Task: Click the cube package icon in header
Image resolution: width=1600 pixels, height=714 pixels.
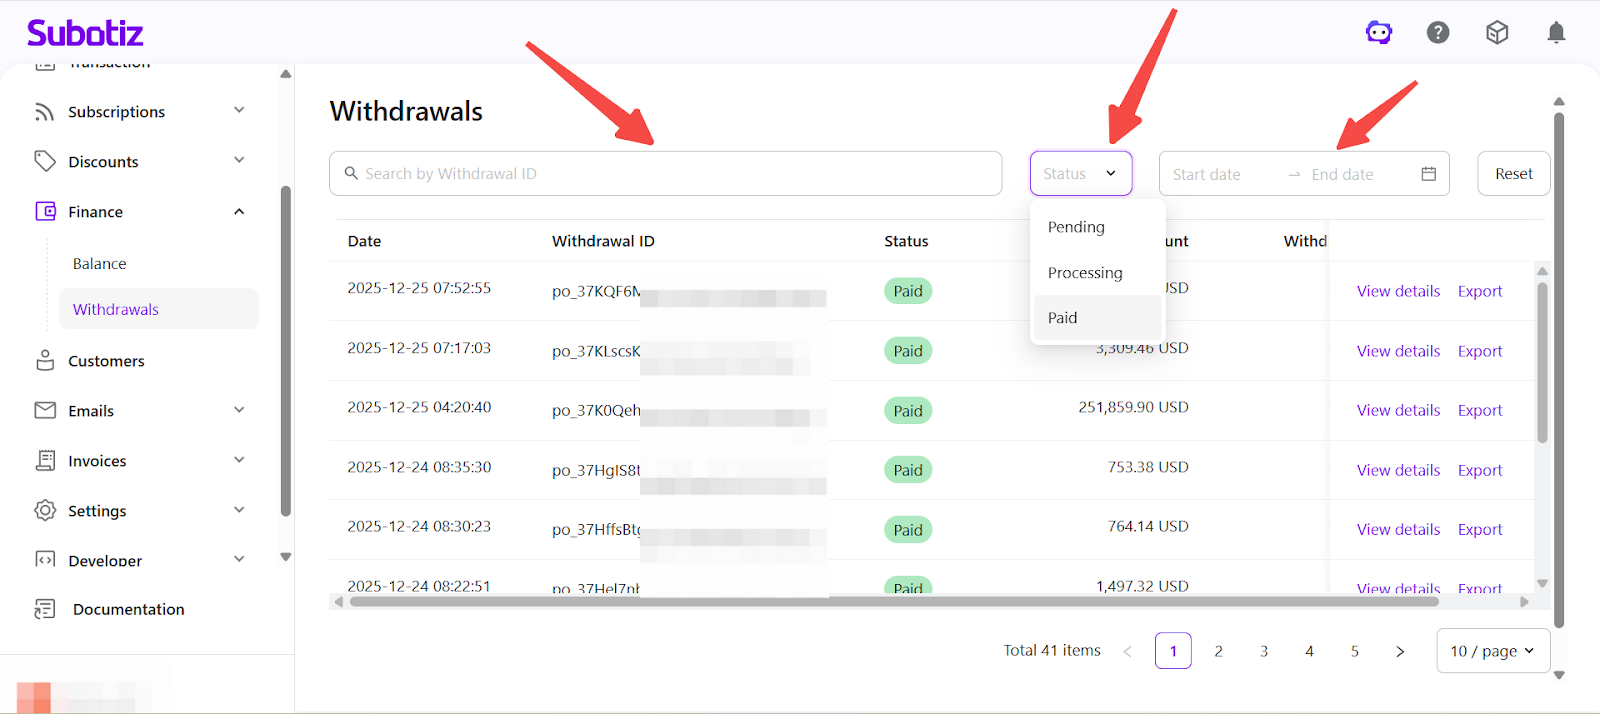Action: [1497, 33]
